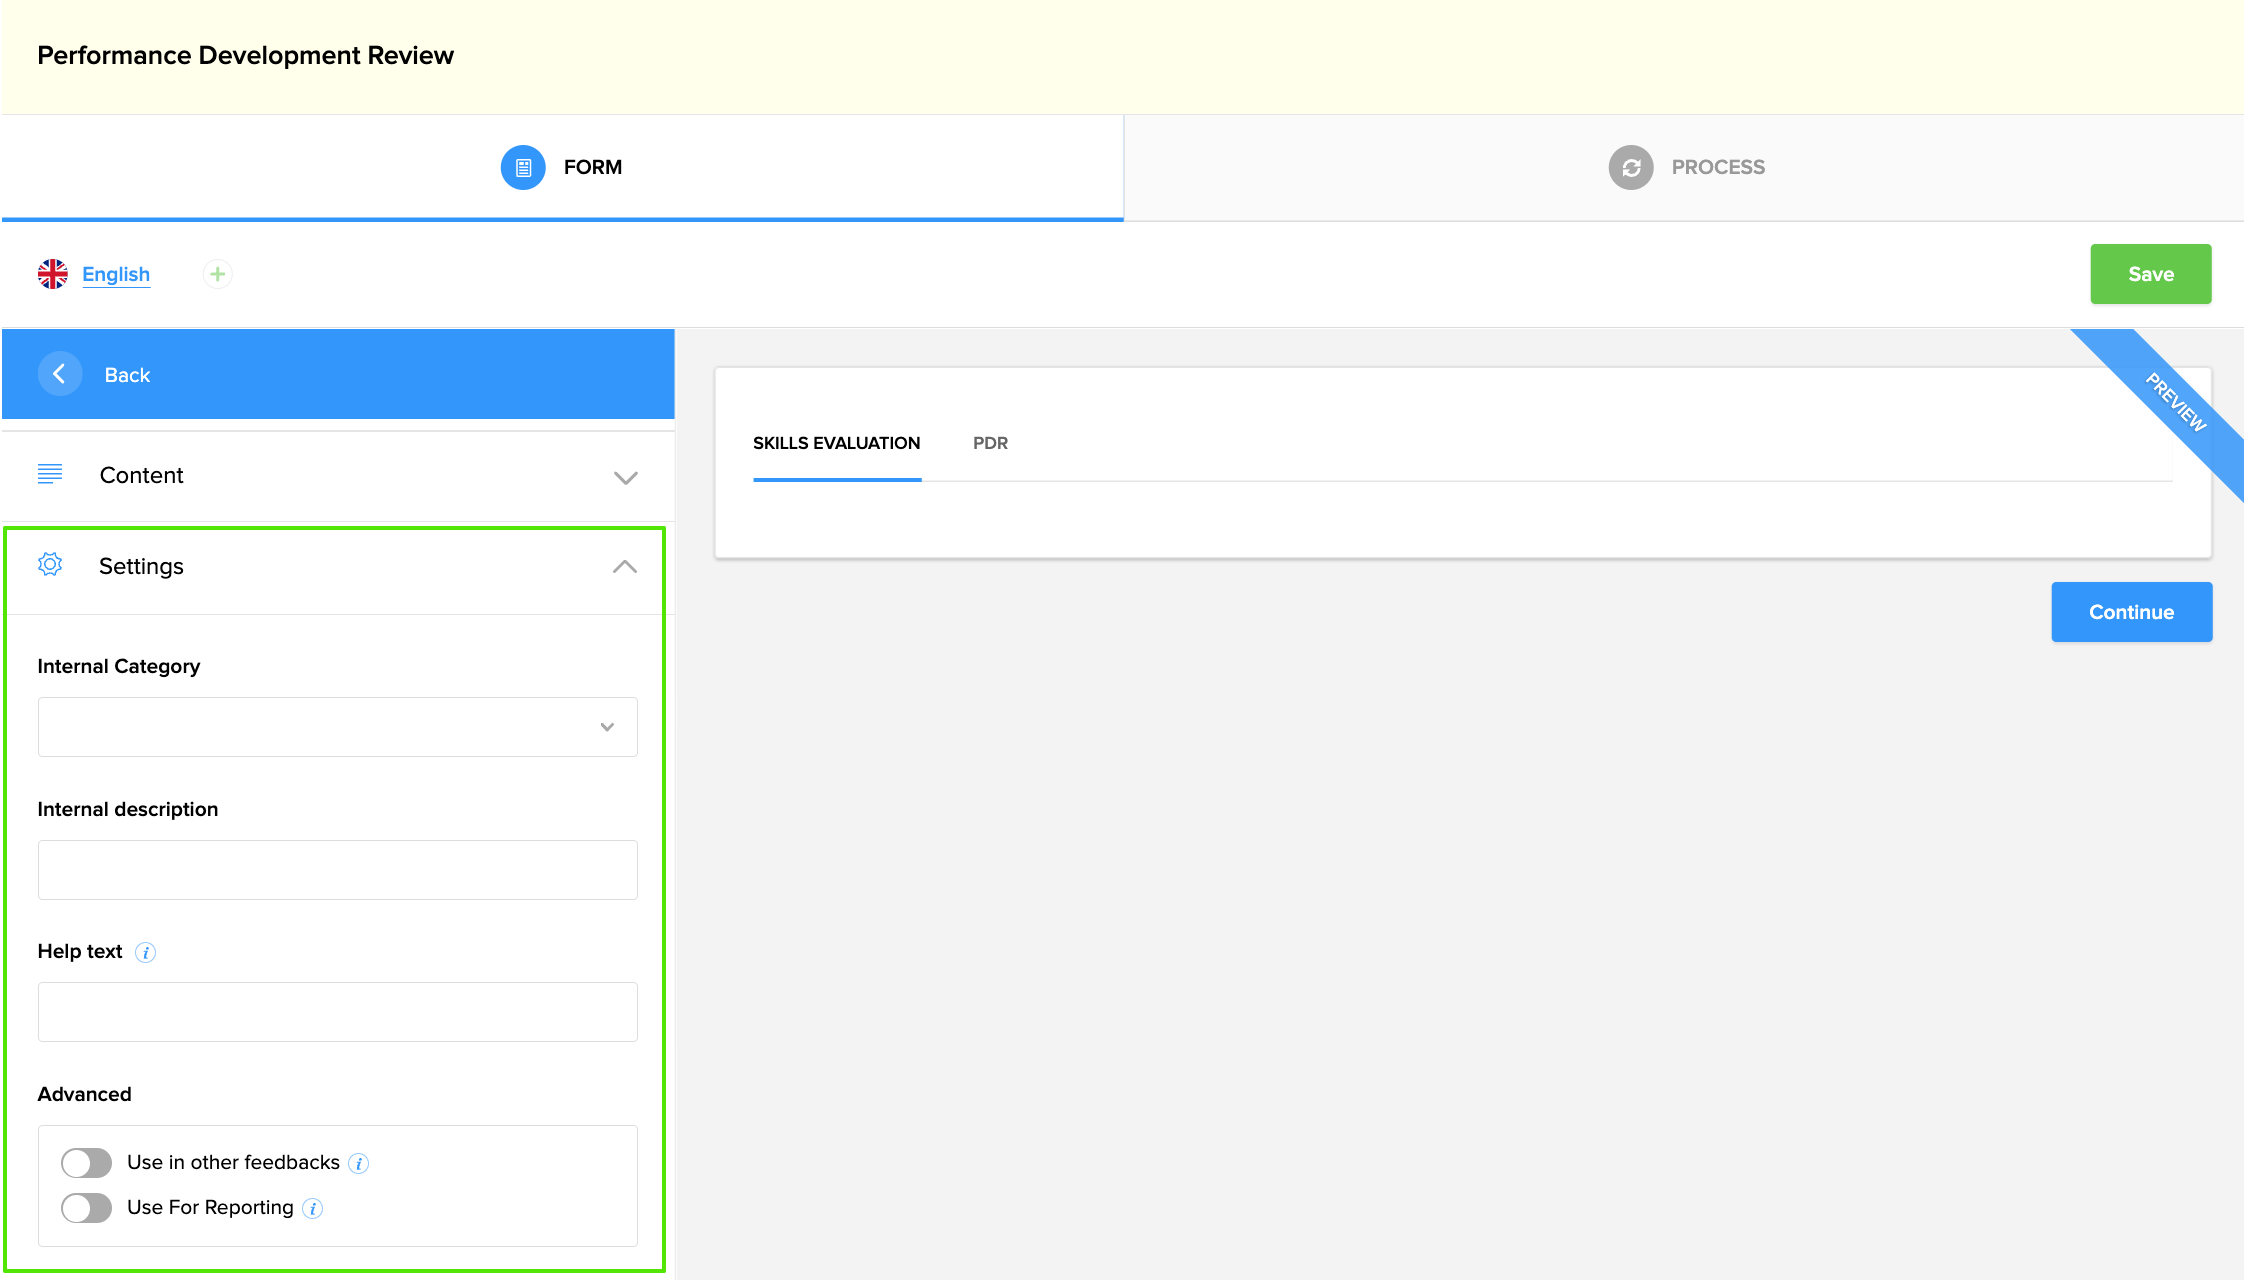
Task: Click the Content lines icon
Action: (x=50, y=474)
